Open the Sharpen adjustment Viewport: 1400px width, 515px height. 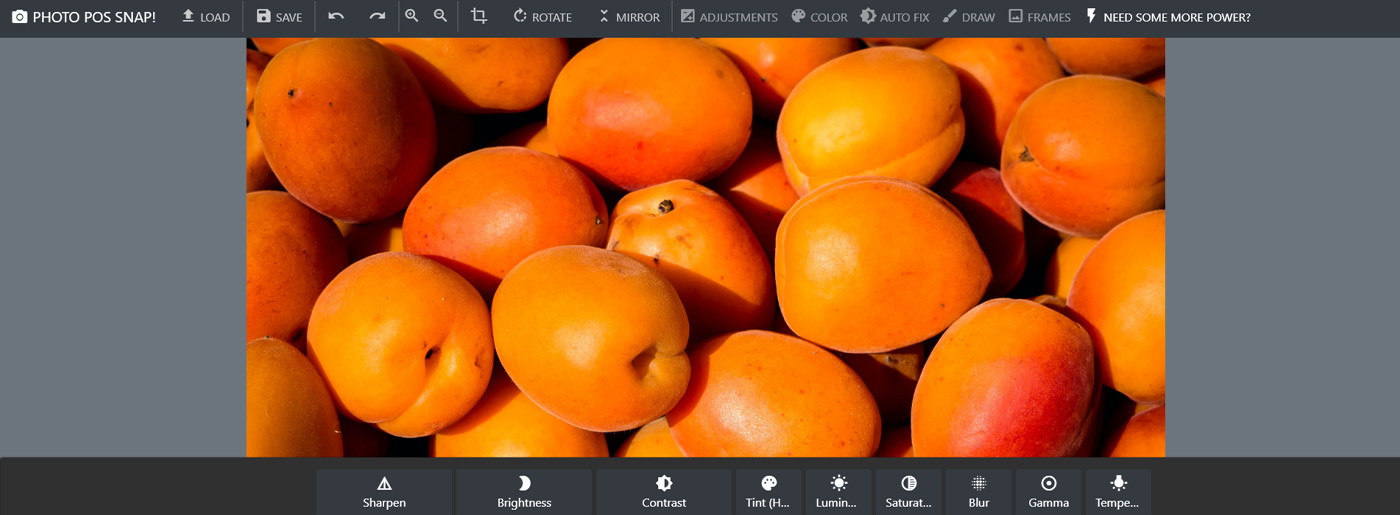click(384, 492)
